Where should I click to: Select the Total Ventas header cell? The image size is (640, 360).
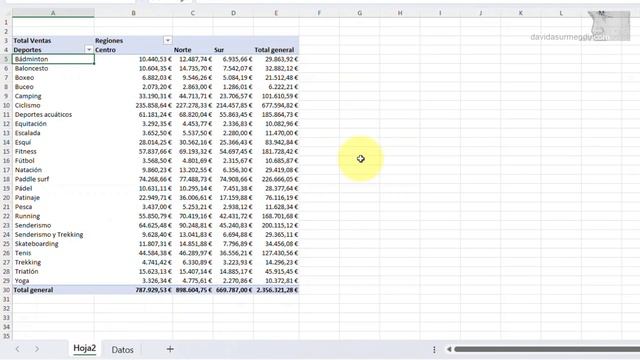[53, 40]
